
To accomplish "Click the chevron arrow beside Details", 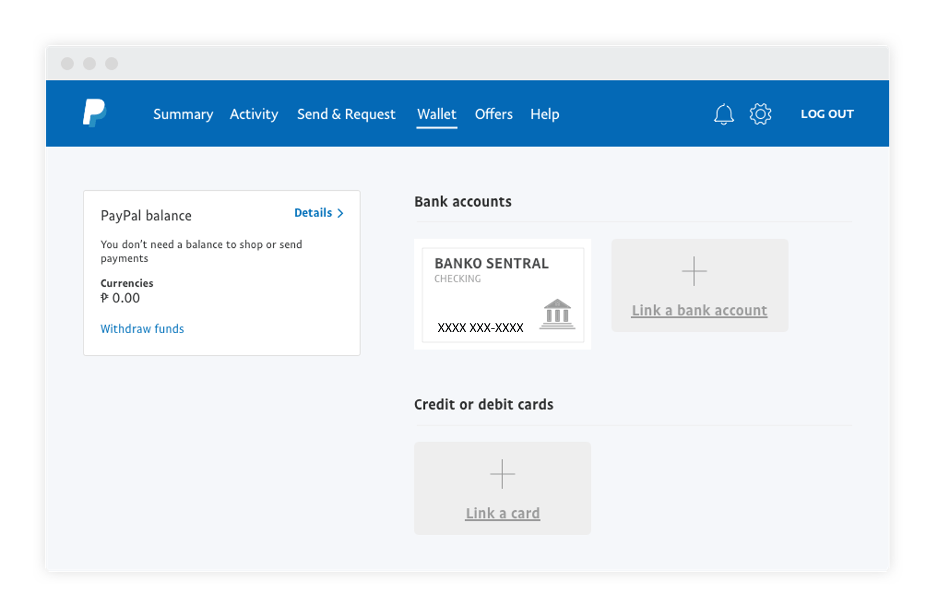I will [x=341, y=213].
